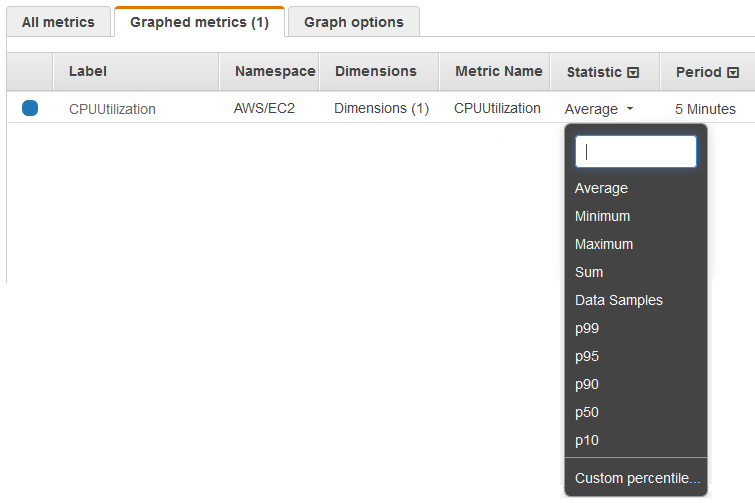Viewport: 755px width, 503px height.
Task: Pick Sum from the statistic menu
Action: (x=589, y=272)
